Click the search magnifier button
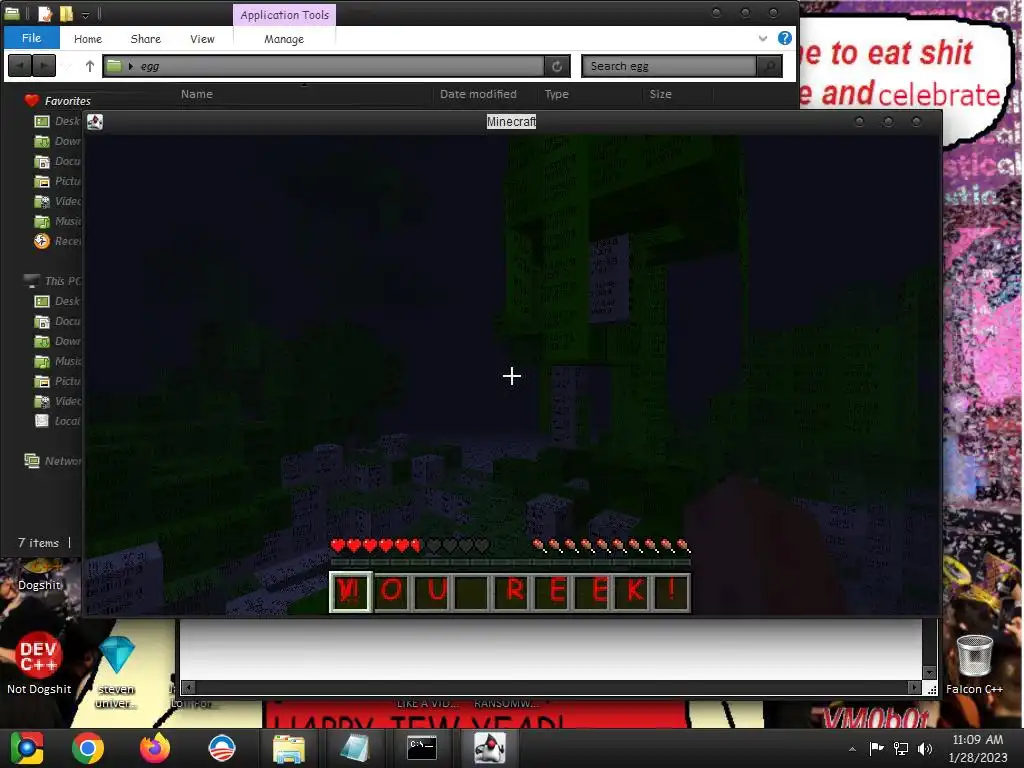This screenshot has height=768, width=1024. (770, 66)
